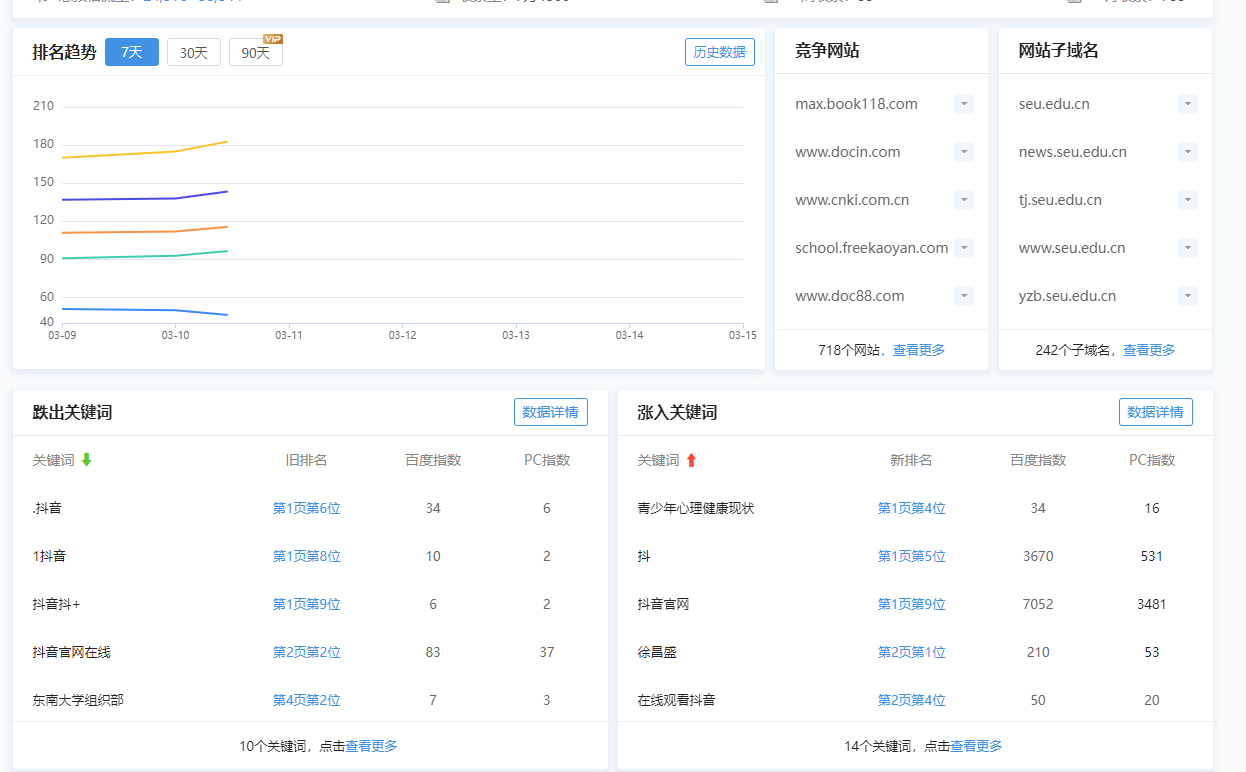Click 新排名 column header
Screen dimensions: 1246x772
click(911, 460)
